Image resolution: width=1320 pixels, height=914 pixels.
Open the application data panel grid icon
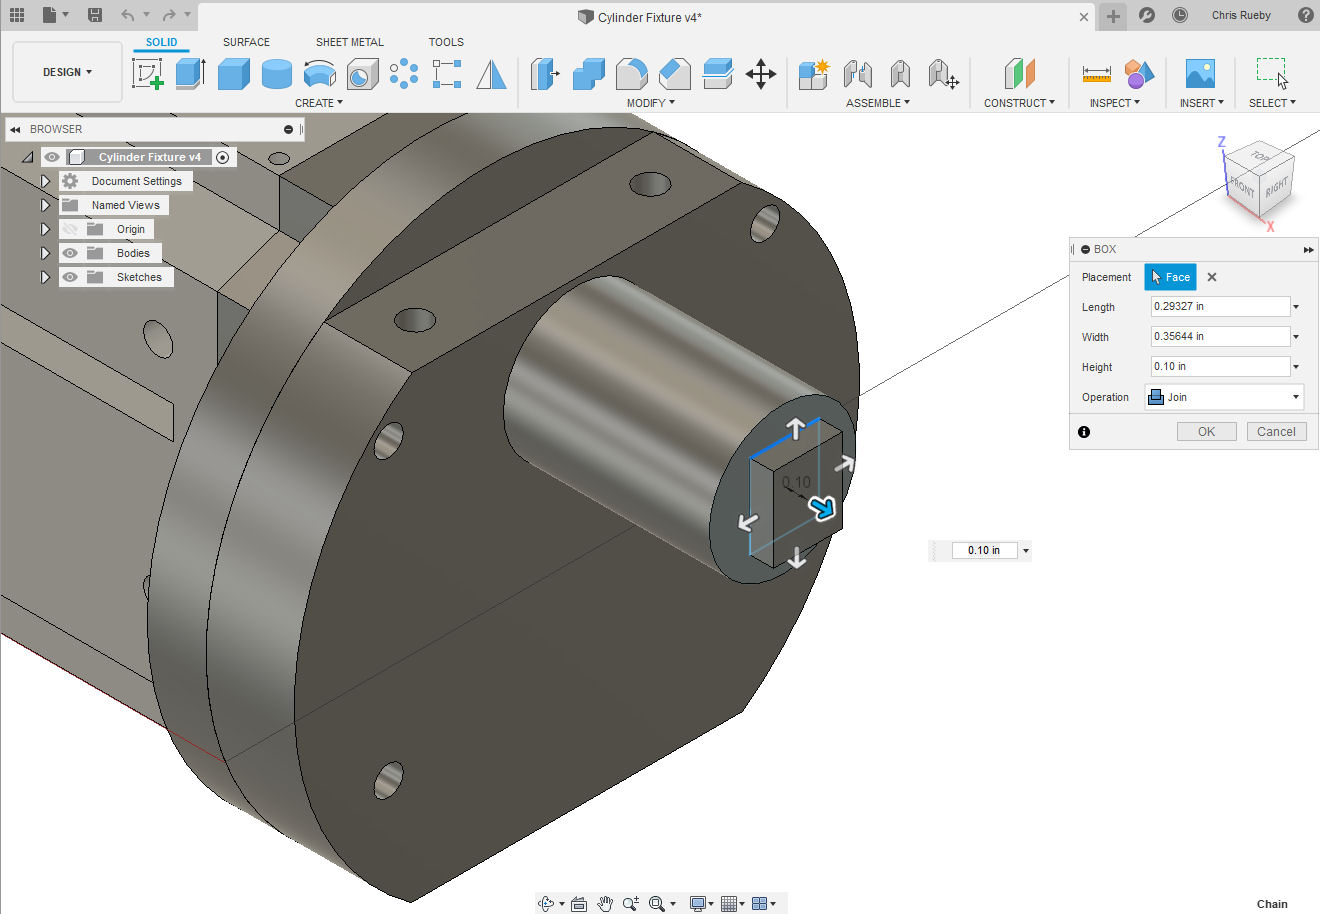click(x=17, y=15)
